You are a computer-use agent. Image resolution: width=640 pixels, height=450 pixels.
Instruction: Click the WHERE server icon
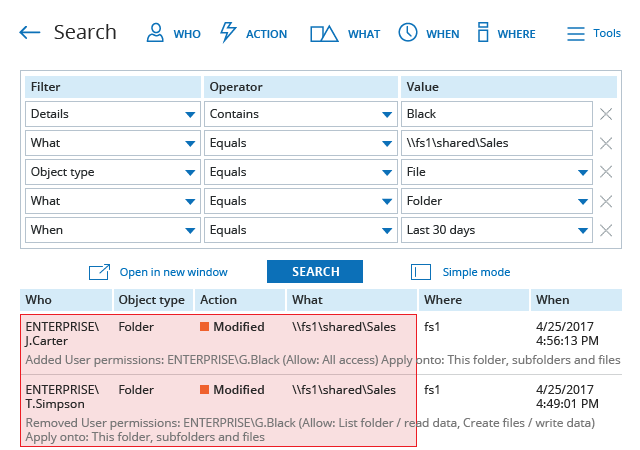(483, 32)
